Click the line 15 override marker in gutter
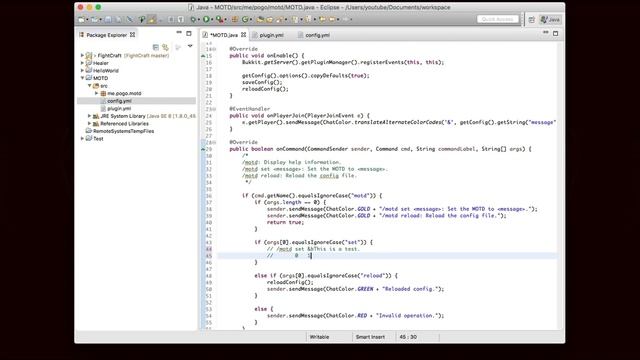Viewport: 640px width, 360px height. tap(203, 56)
